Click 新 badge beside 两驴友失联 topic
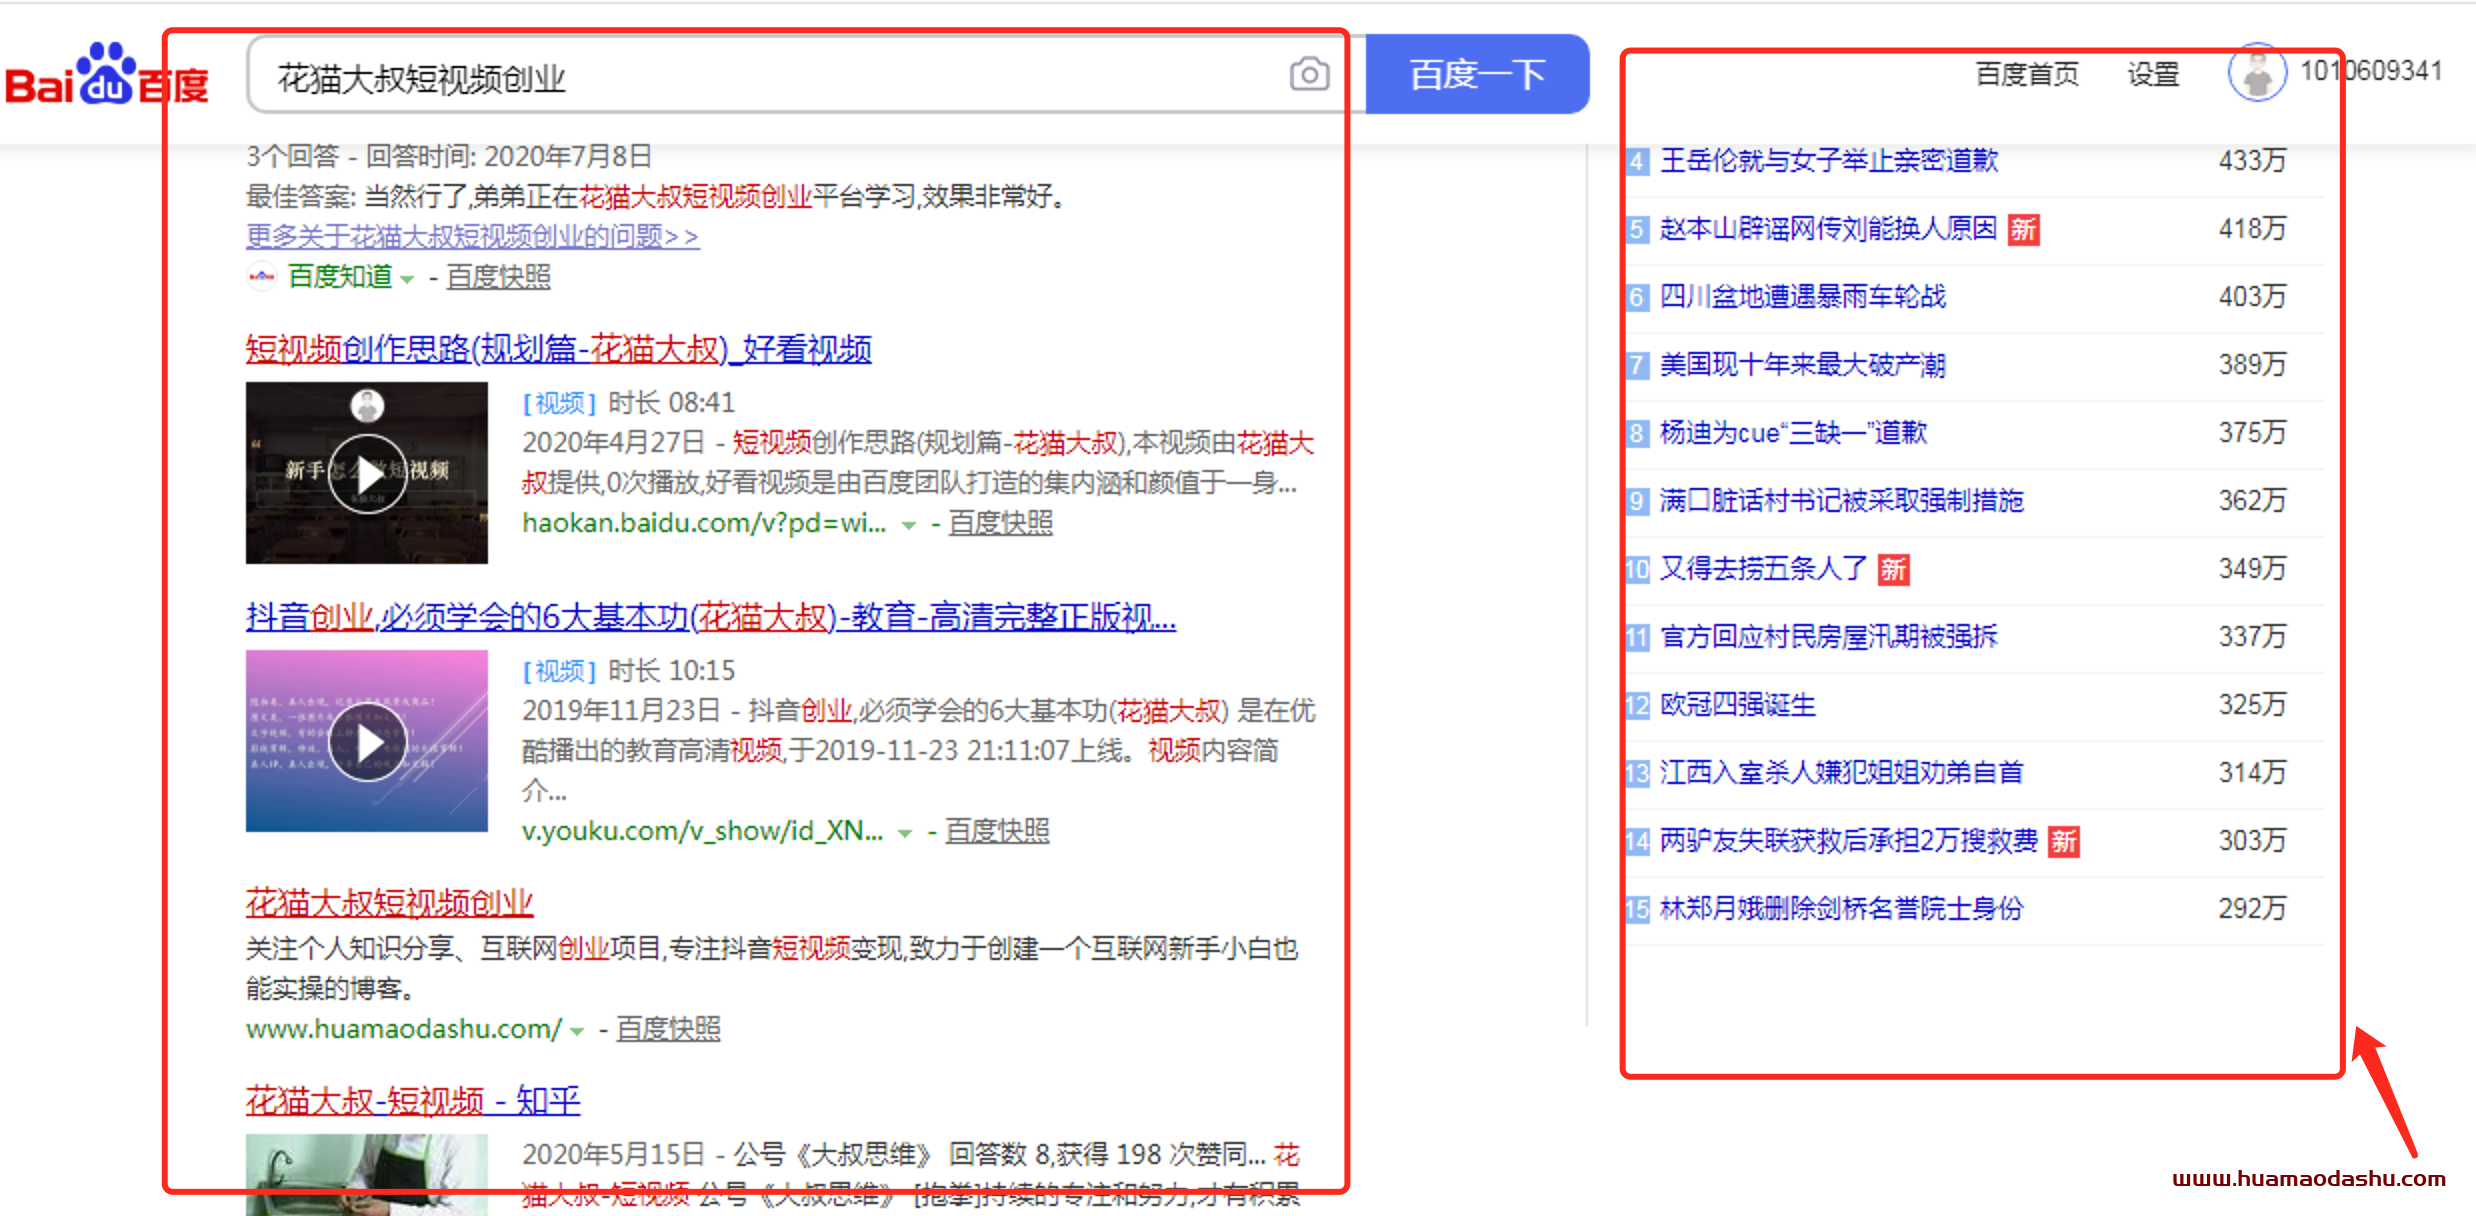The image size is (2476, 1216). (x=2063, y=842)
